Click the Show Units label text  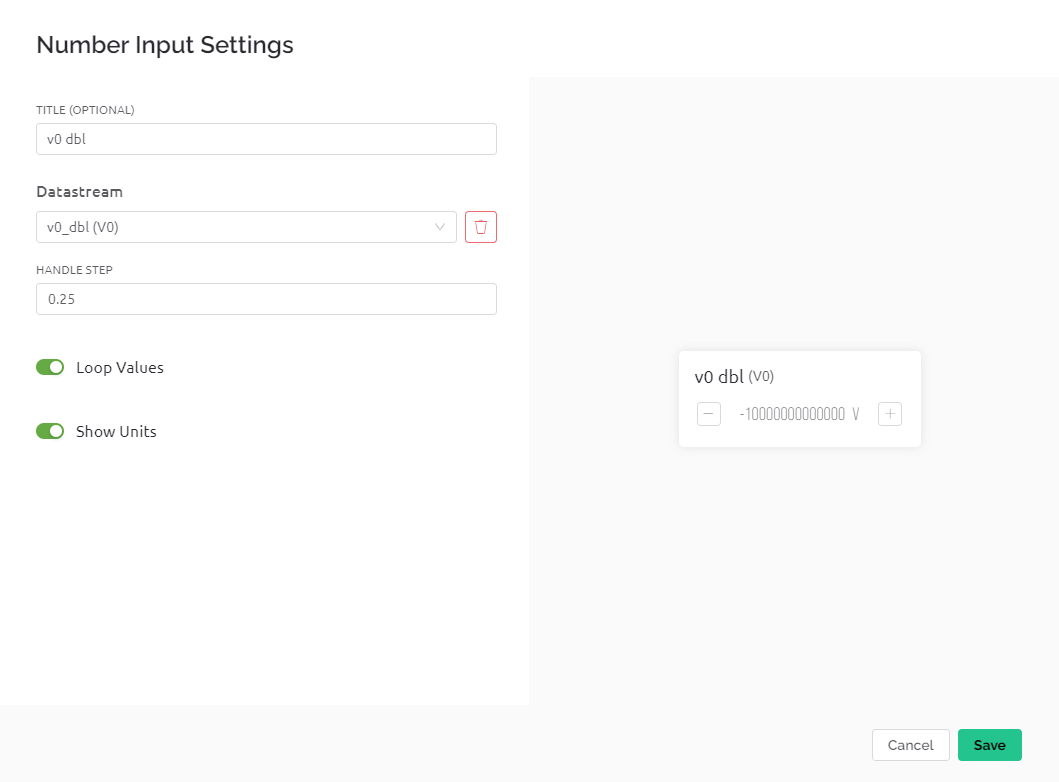coord(116,431)
